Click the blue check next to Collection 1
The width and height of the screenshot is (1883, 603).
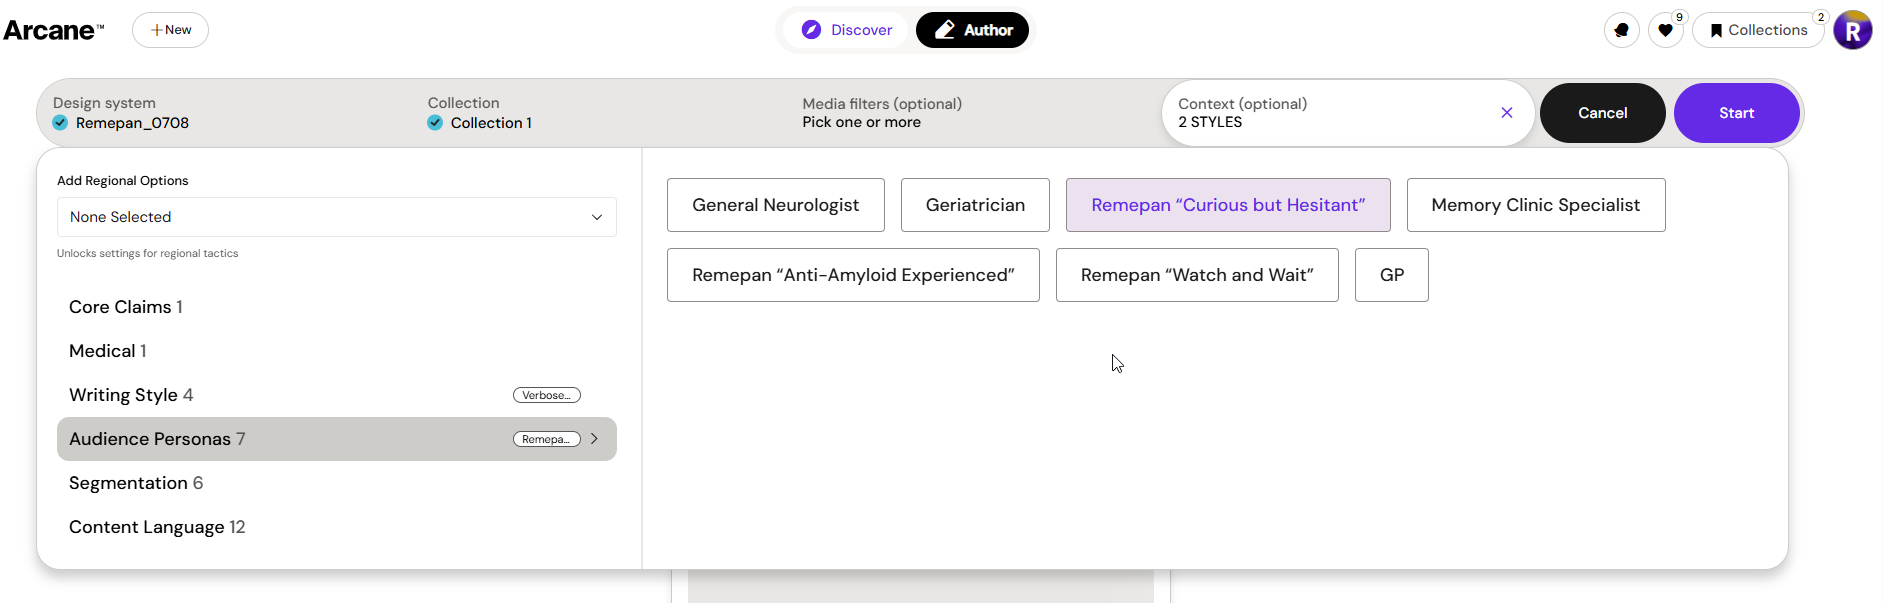coord(435,123)
